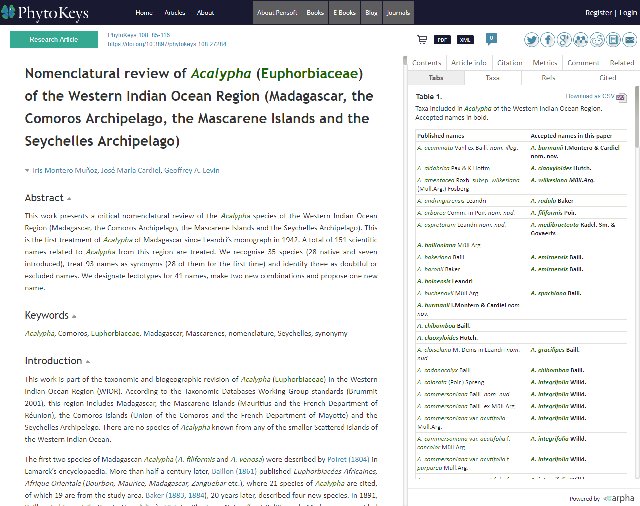Share the article on Google Plus
640x506 pixels.
pos(564,40)
